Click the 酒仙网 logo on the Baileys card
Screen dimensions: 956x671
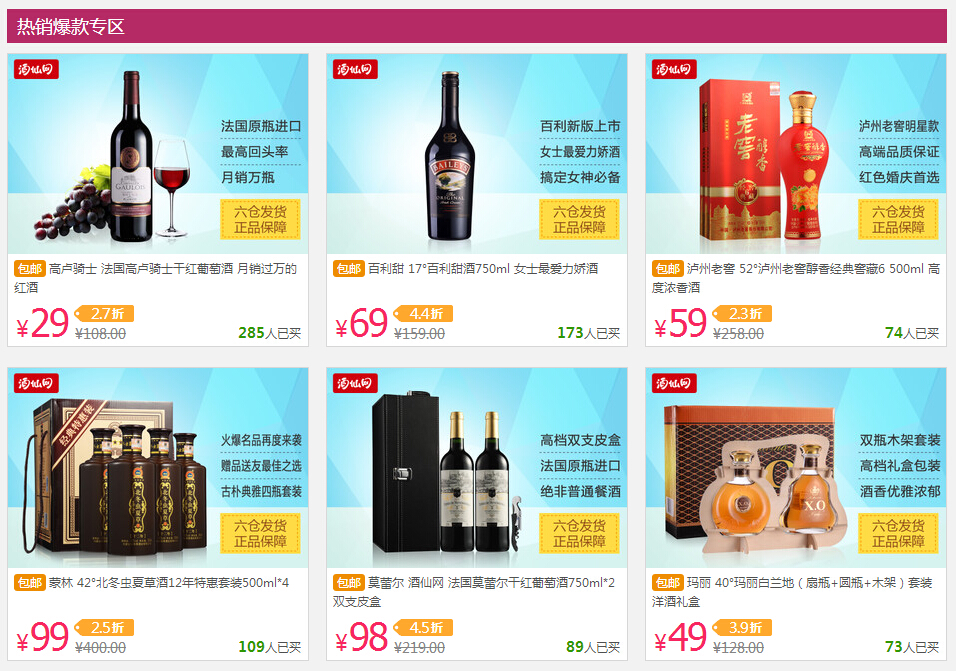(x=355, y=69)
